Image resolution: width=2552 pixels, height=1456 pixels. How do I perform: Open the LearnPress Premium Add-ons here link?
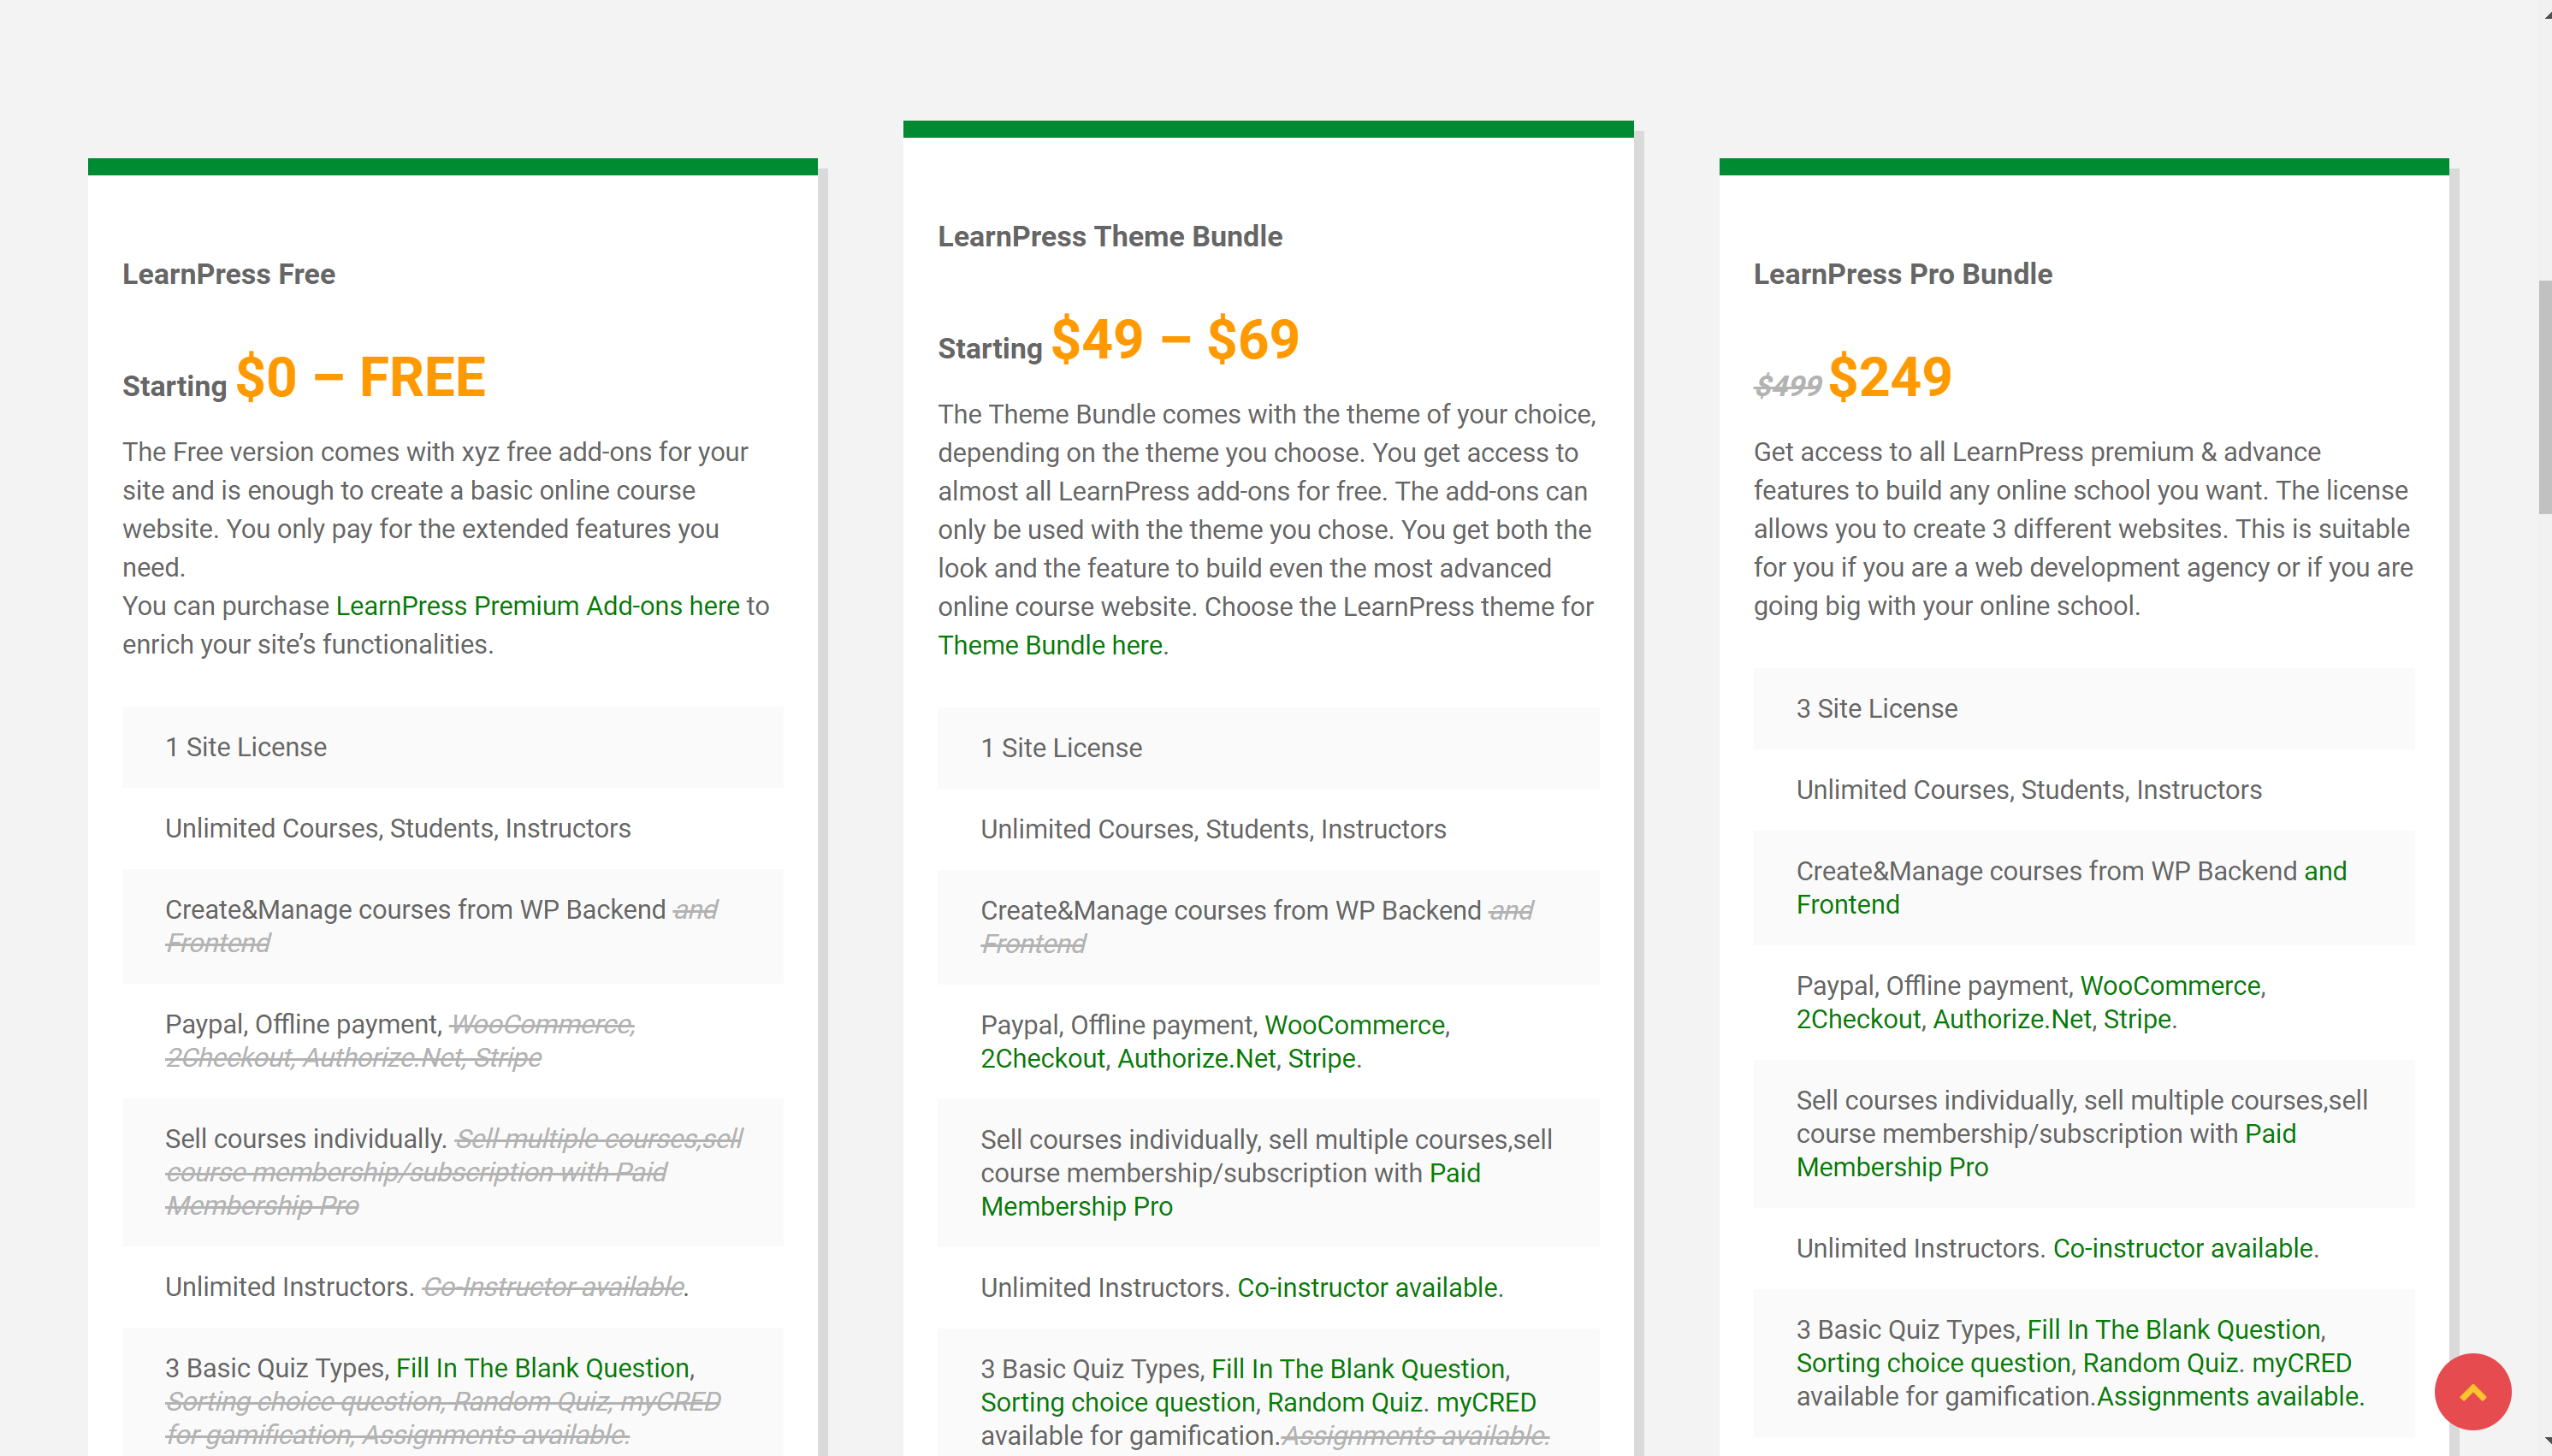click(x=537, y=606)
